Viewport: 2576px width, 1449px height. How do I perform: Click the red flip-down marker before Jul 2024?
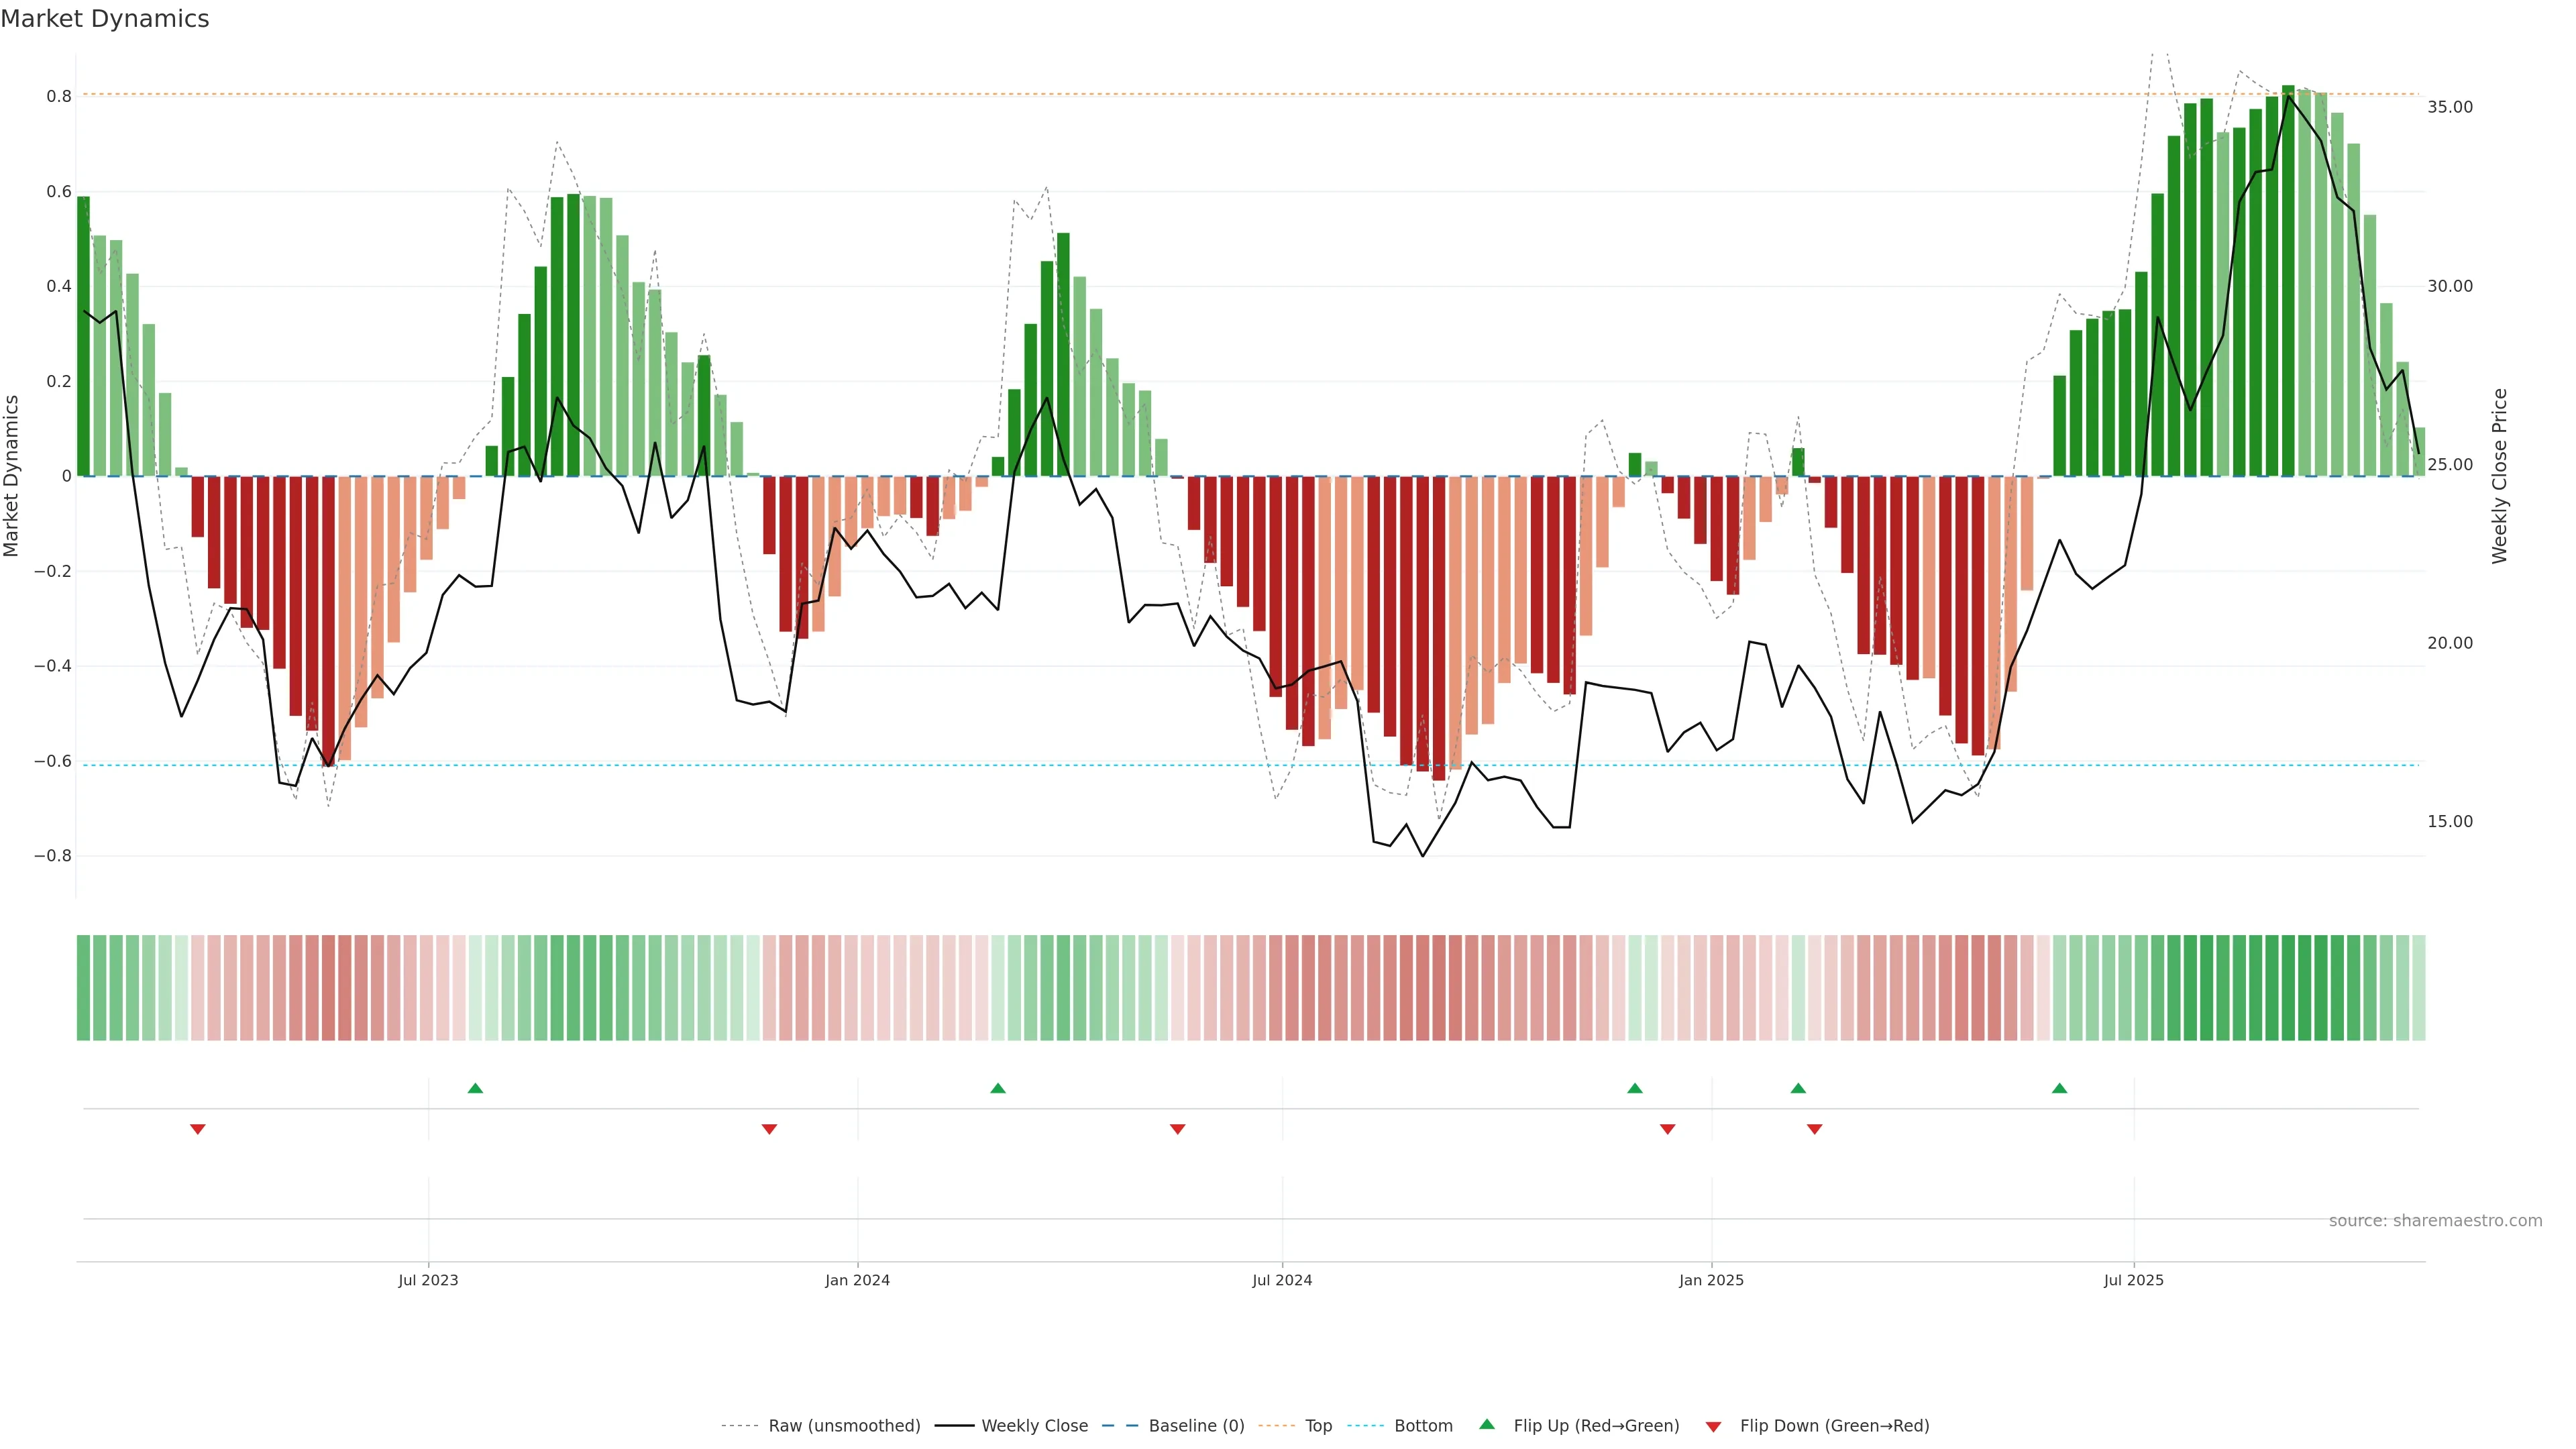pyautogui.click(x=1177, y=1129)
